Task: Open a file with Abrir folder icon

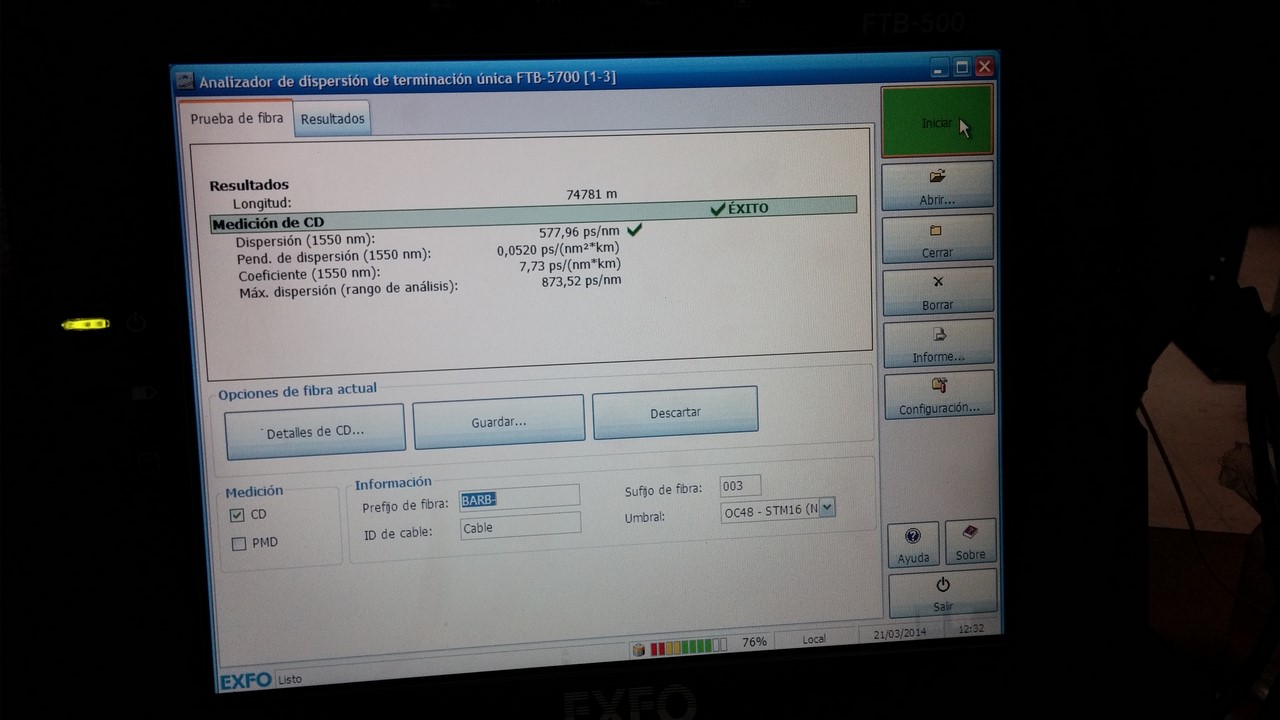Action: pos(937,177)
